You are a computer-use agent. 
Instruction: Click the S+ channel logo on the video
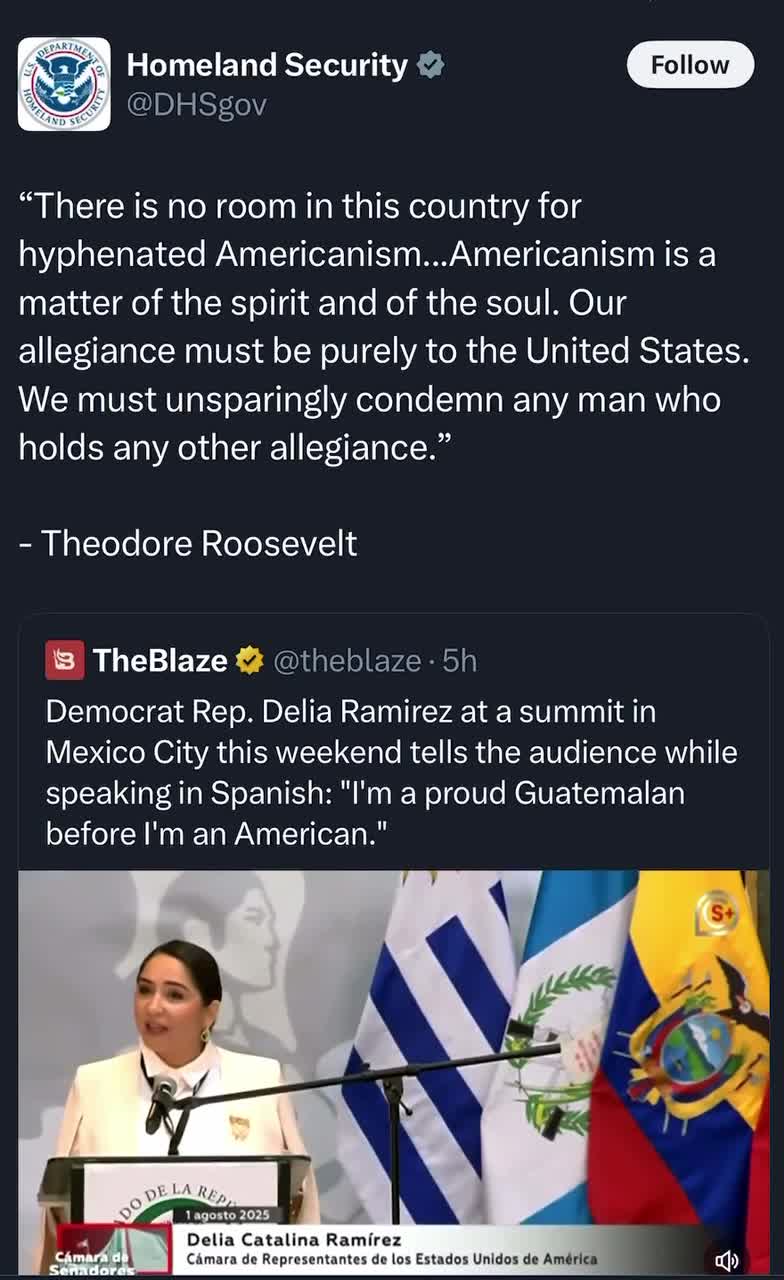pos(717,911)
